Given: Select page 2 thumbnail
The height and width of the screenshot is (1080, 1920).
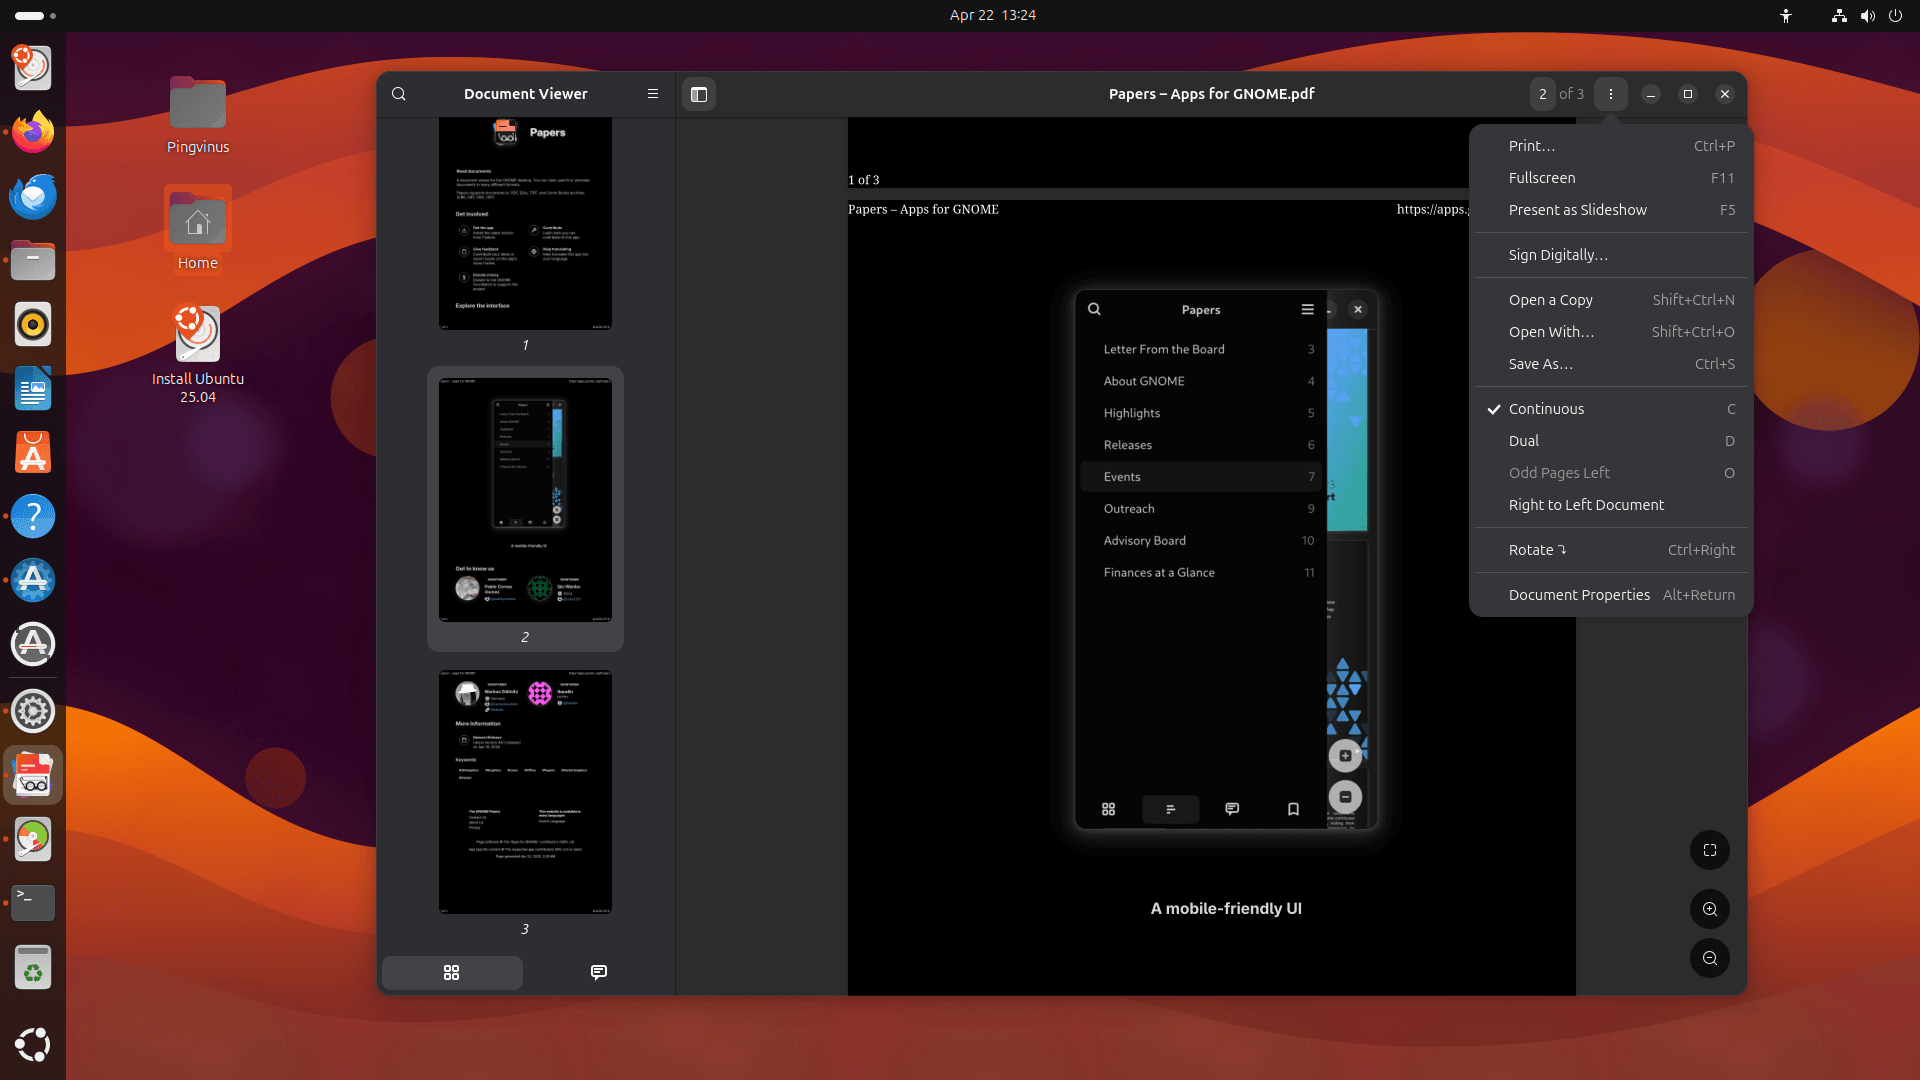Looking at the screenshot, I should coord(525,499).
